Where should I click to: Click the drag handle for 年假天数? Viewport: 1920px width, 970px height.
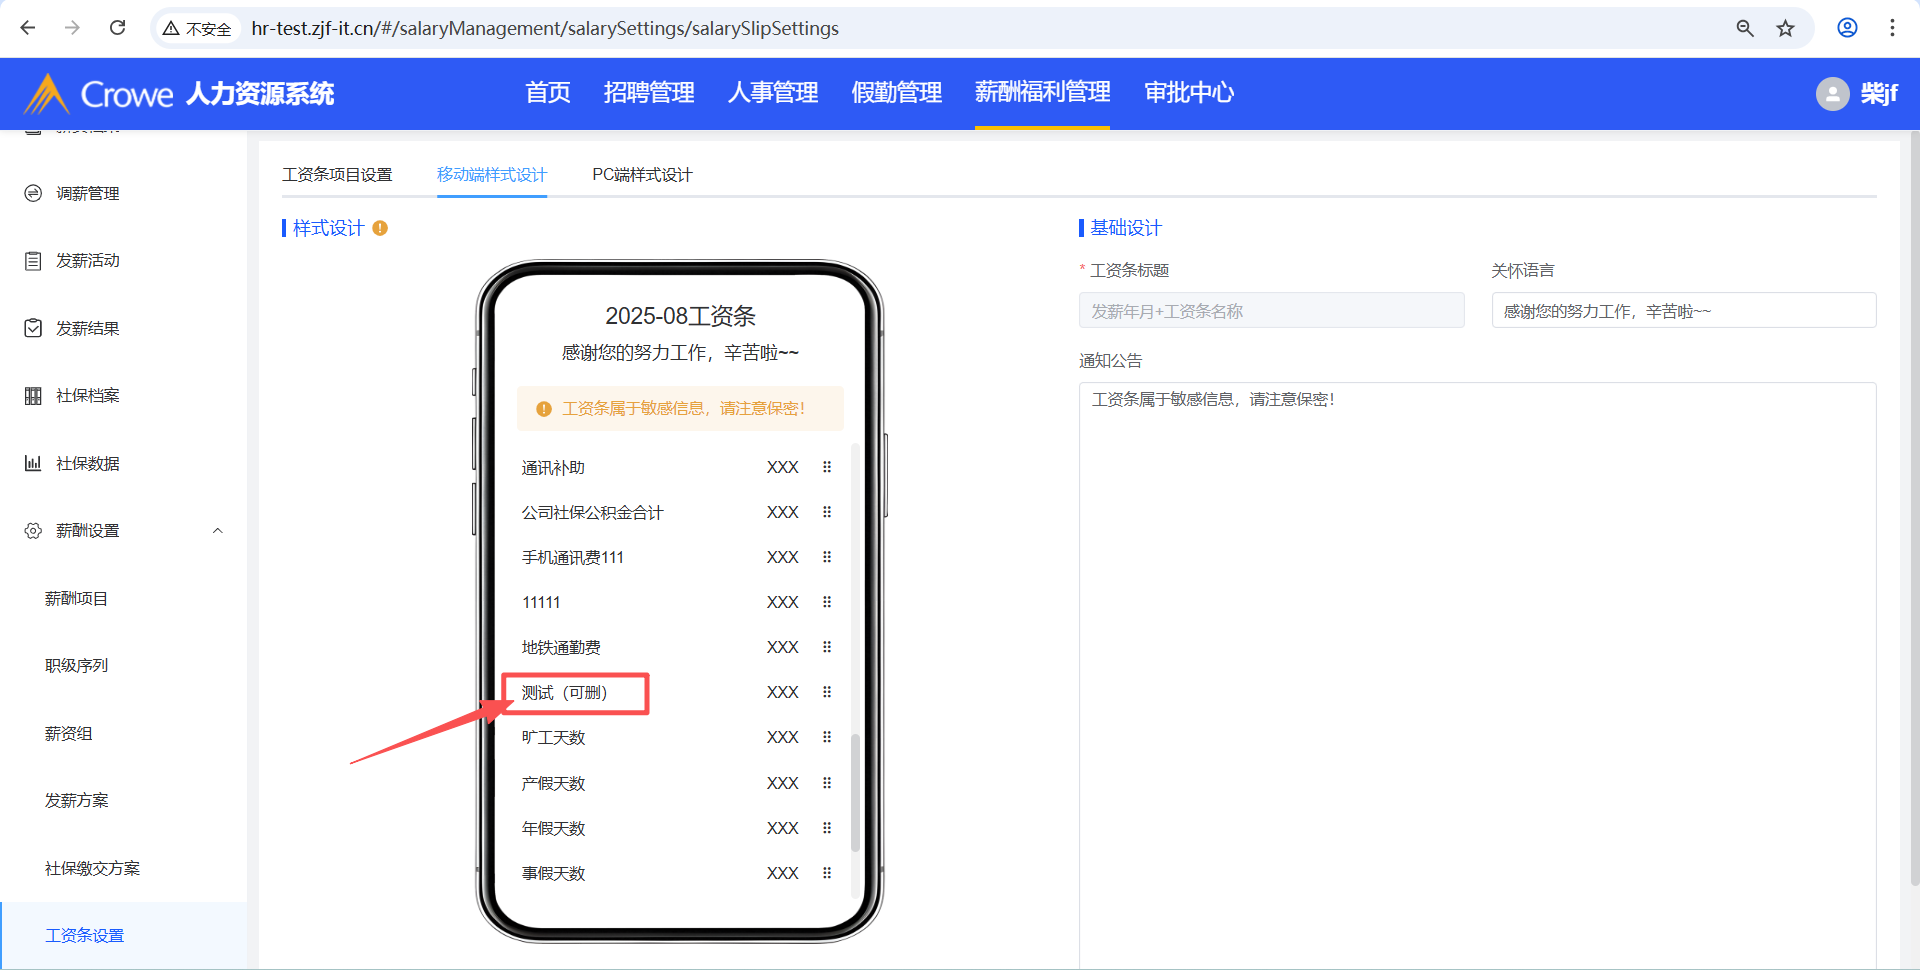point(827,828)
